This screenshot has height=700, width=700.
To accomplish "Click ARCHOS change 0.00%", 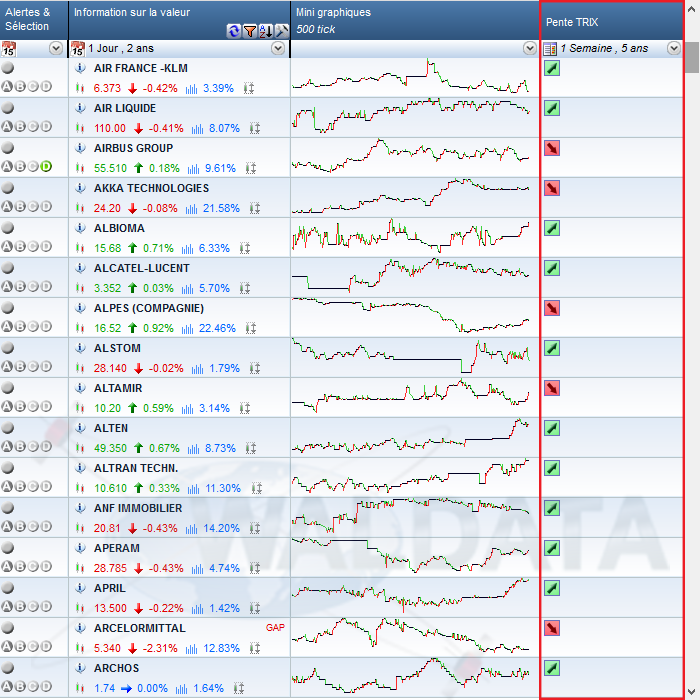I will click(x=152, y=688).
